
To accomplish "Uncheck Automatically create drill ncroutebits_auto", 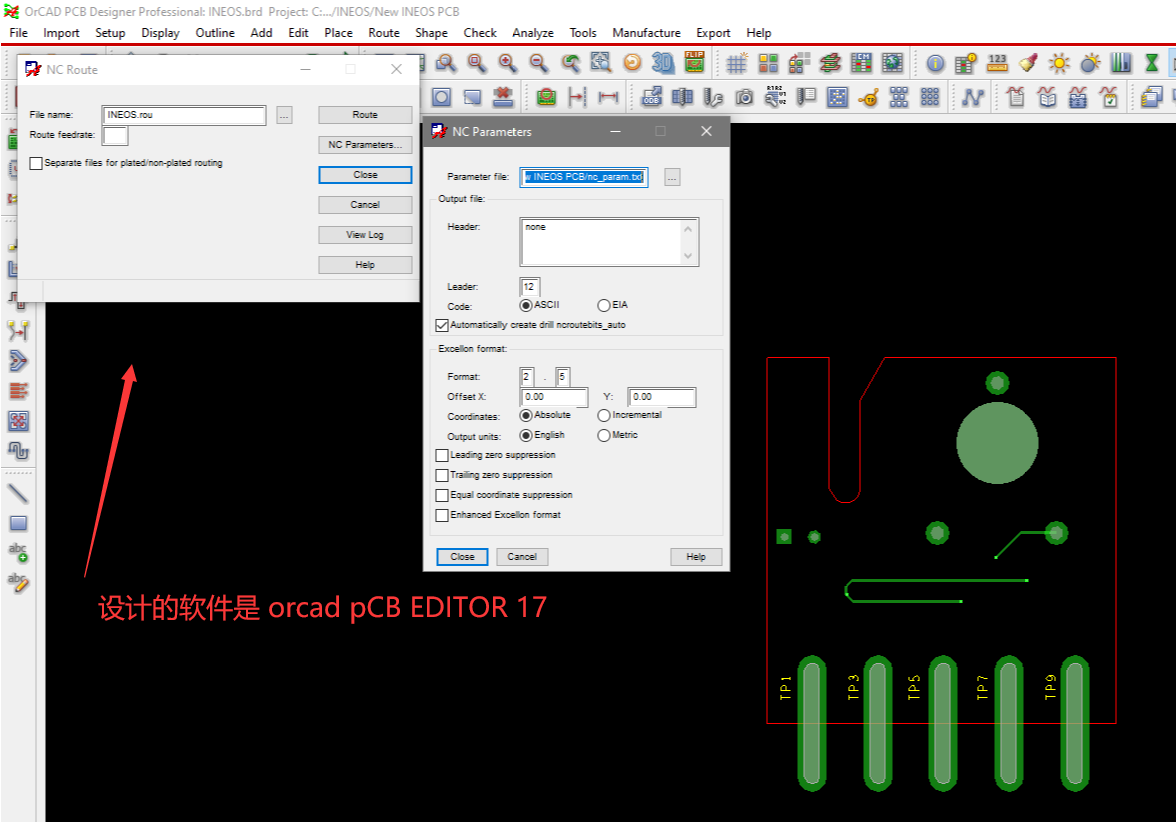I will point(442,326).
